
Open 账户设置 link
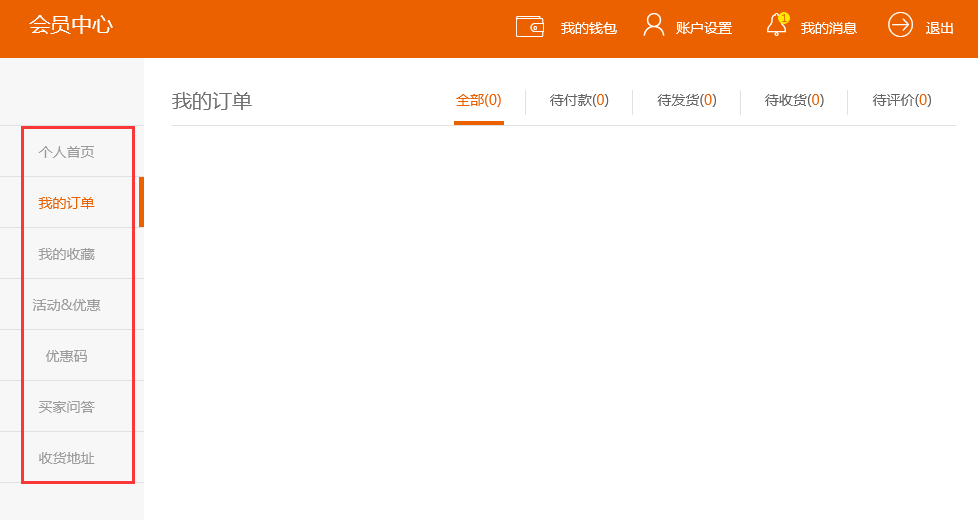click(x=704, y=28)
